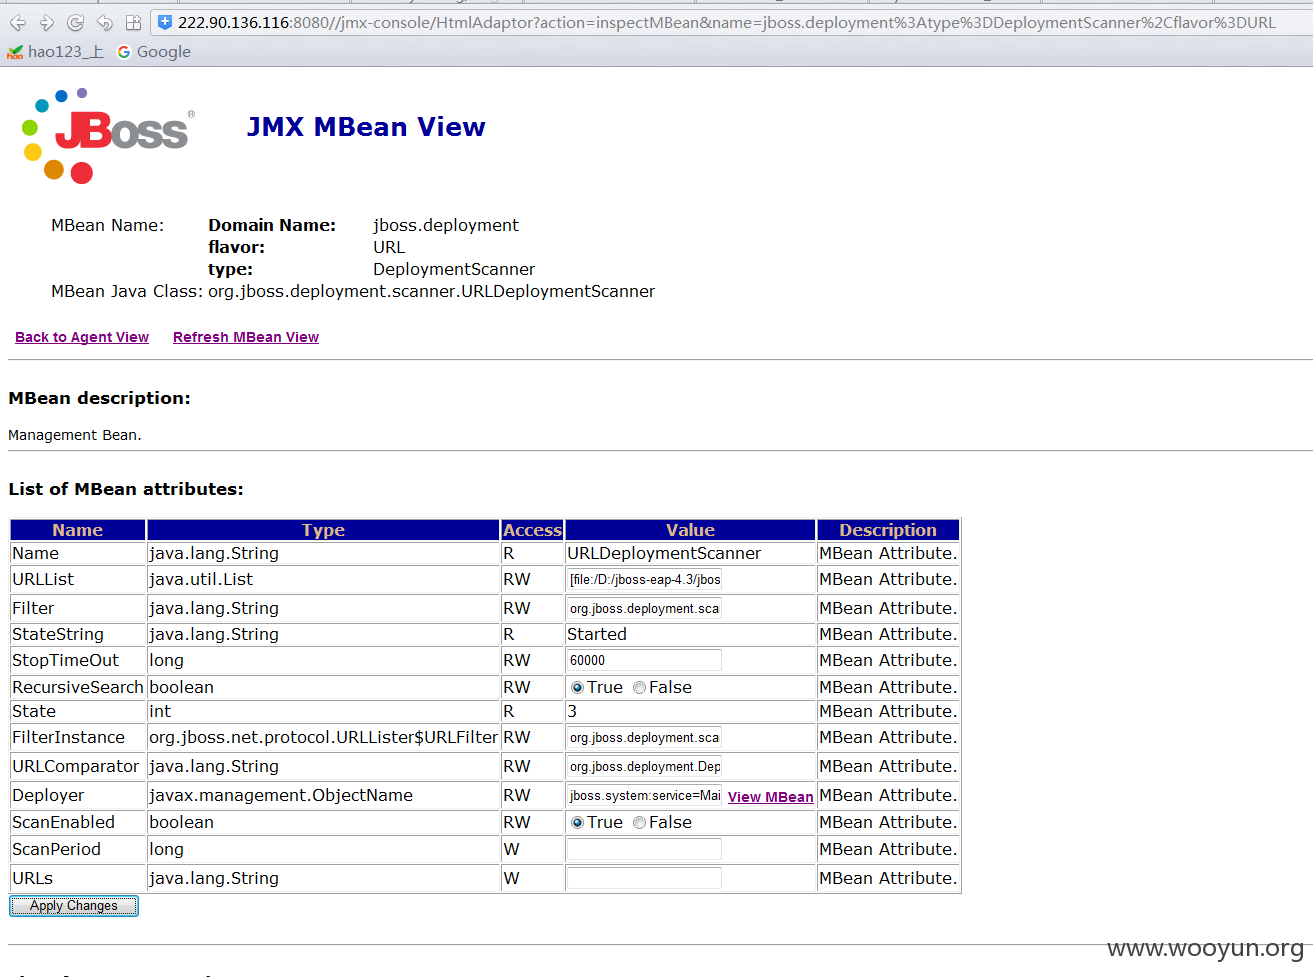Image resolution: width=1313 pixels, height=977 pixels.
Task: Click the ScanPeriod attribute name
Action: 56,849
